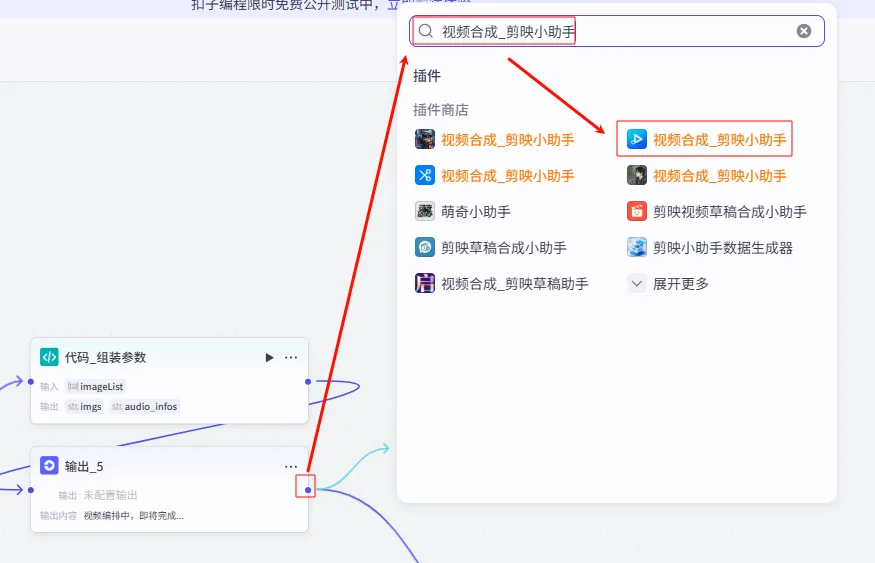Choose the 剪映小助手数据生成器 plugin icon
The width and height of the screenshot is (875, 563).
click(637, 247)
